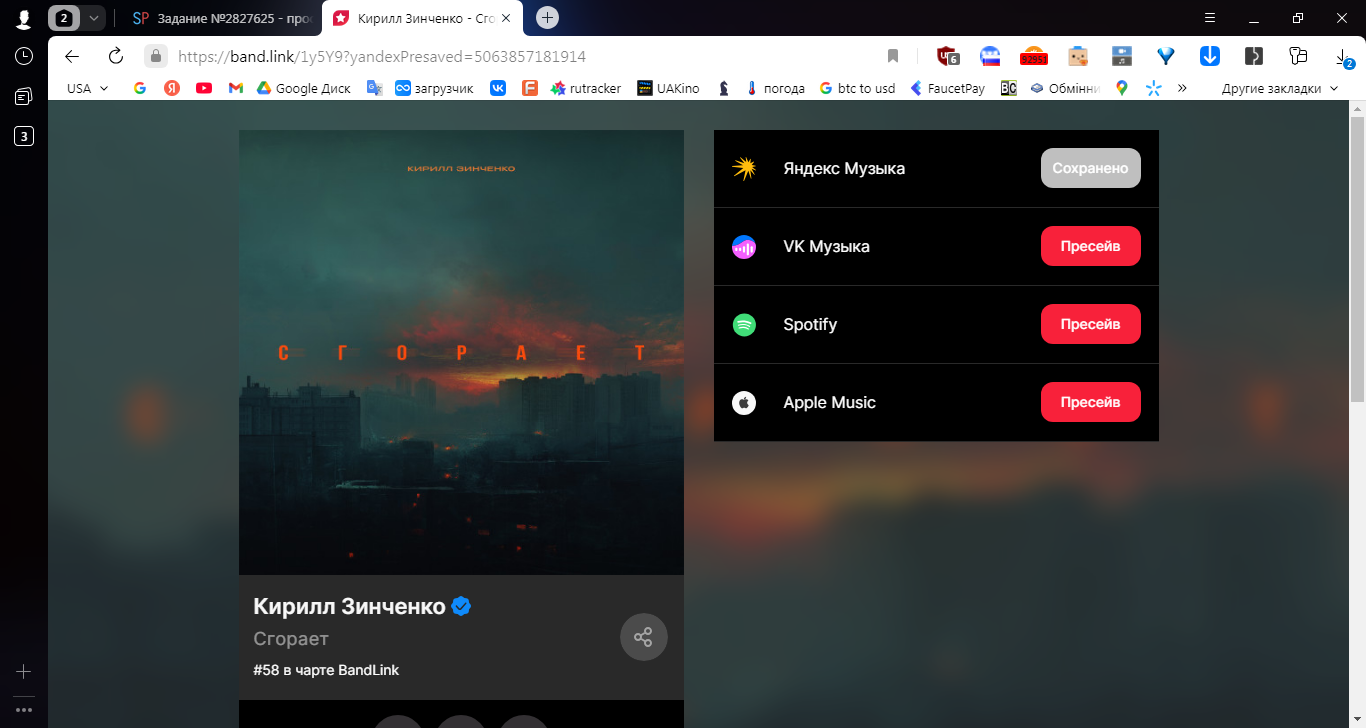This screenshot has height=728, width=1366.
Task: Open the UAKino bookmark
Action: coord(668,88)
